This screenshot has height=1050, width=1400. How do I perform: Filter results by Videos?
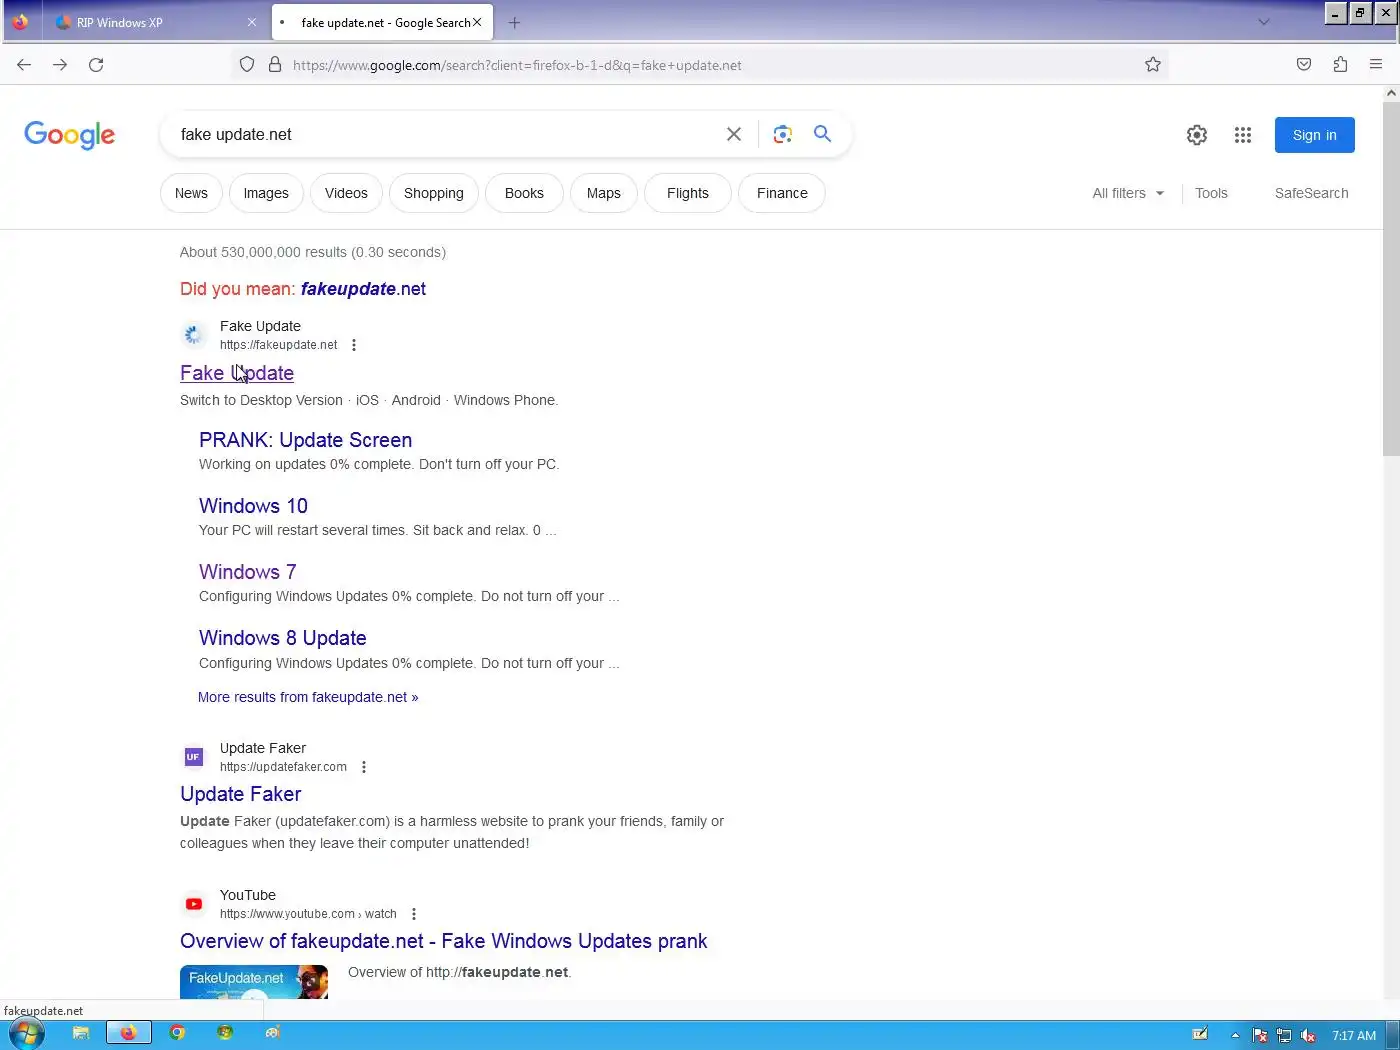point(346,193)
